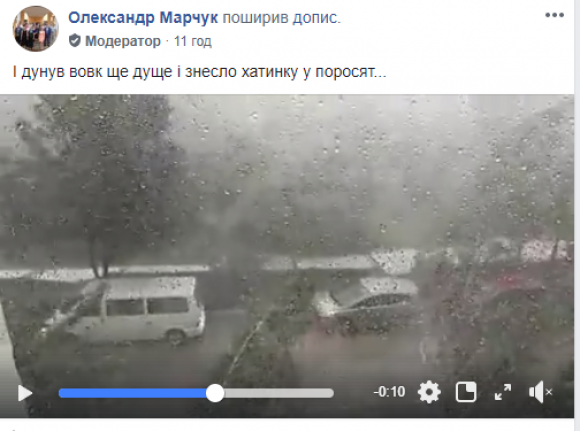Click the remaining time -0:10 label
This screenshot has height=431, width=580.
(x=390, y=392)
